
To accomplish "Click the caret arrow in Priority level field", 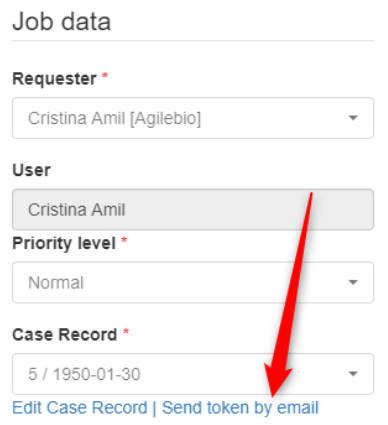I will point(353,282).
